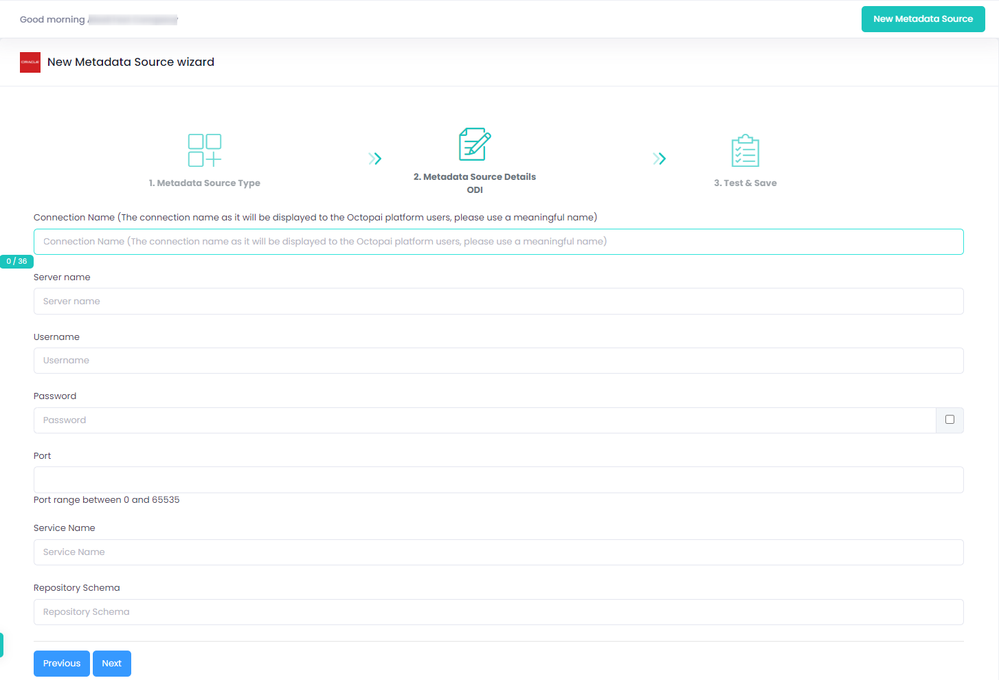Viewport: 999px width, 680px height.
Task: Focus the Repository Schema field
Action: point(498,612)
